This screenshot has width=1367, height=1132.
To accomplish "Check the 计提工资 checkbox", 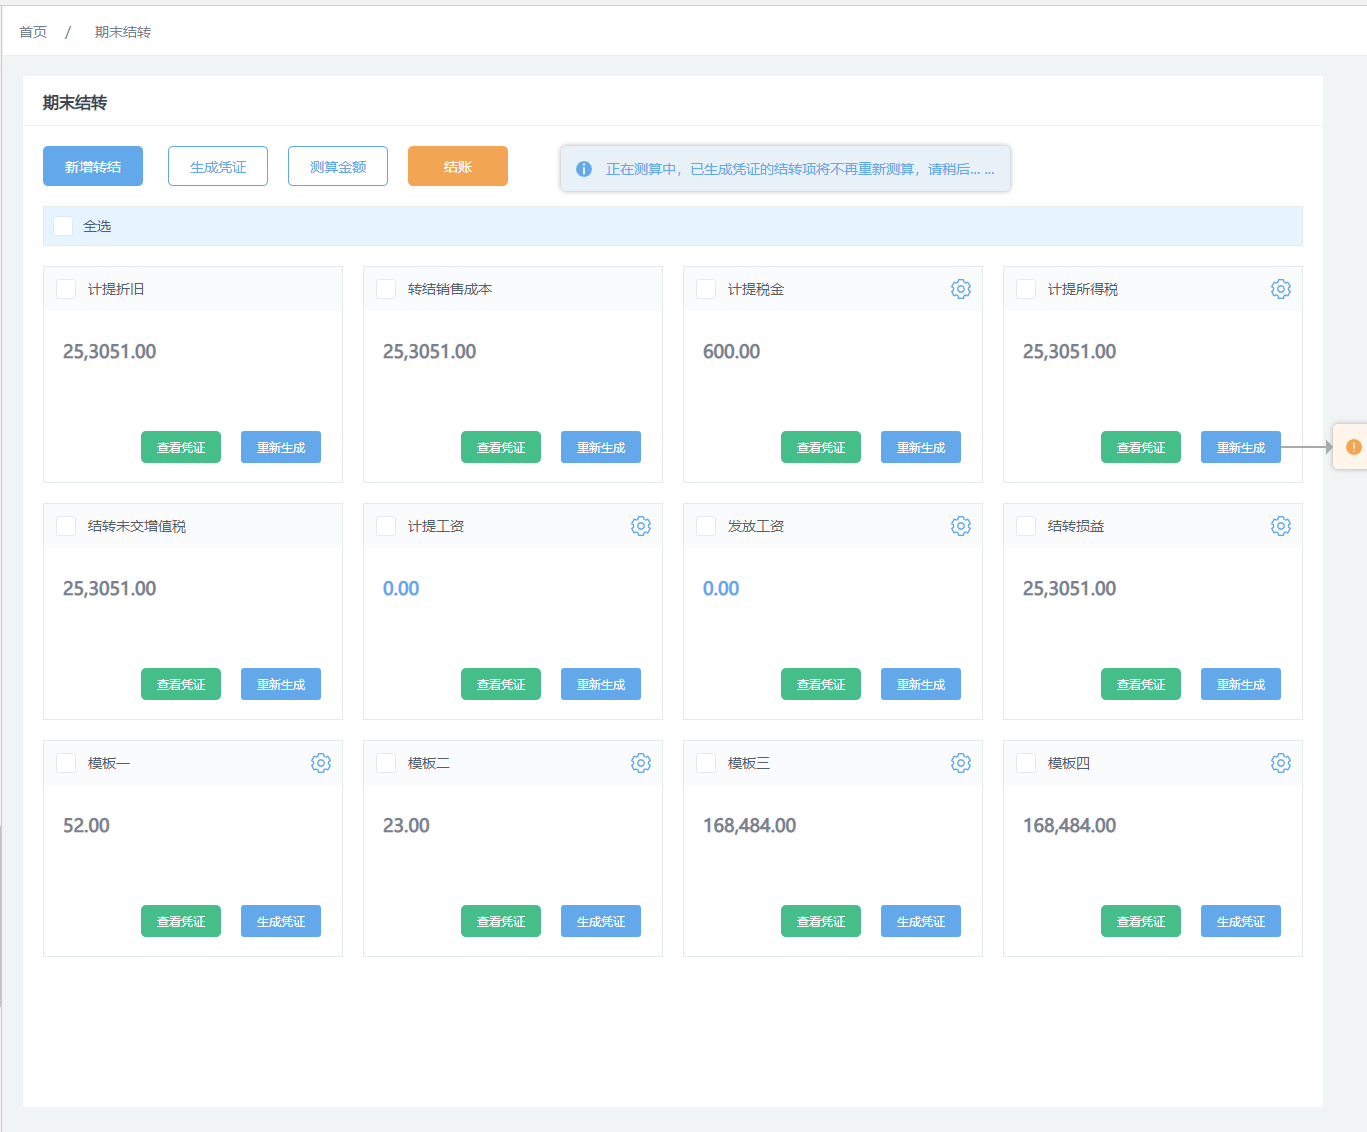I will click(x=386, y=526).
